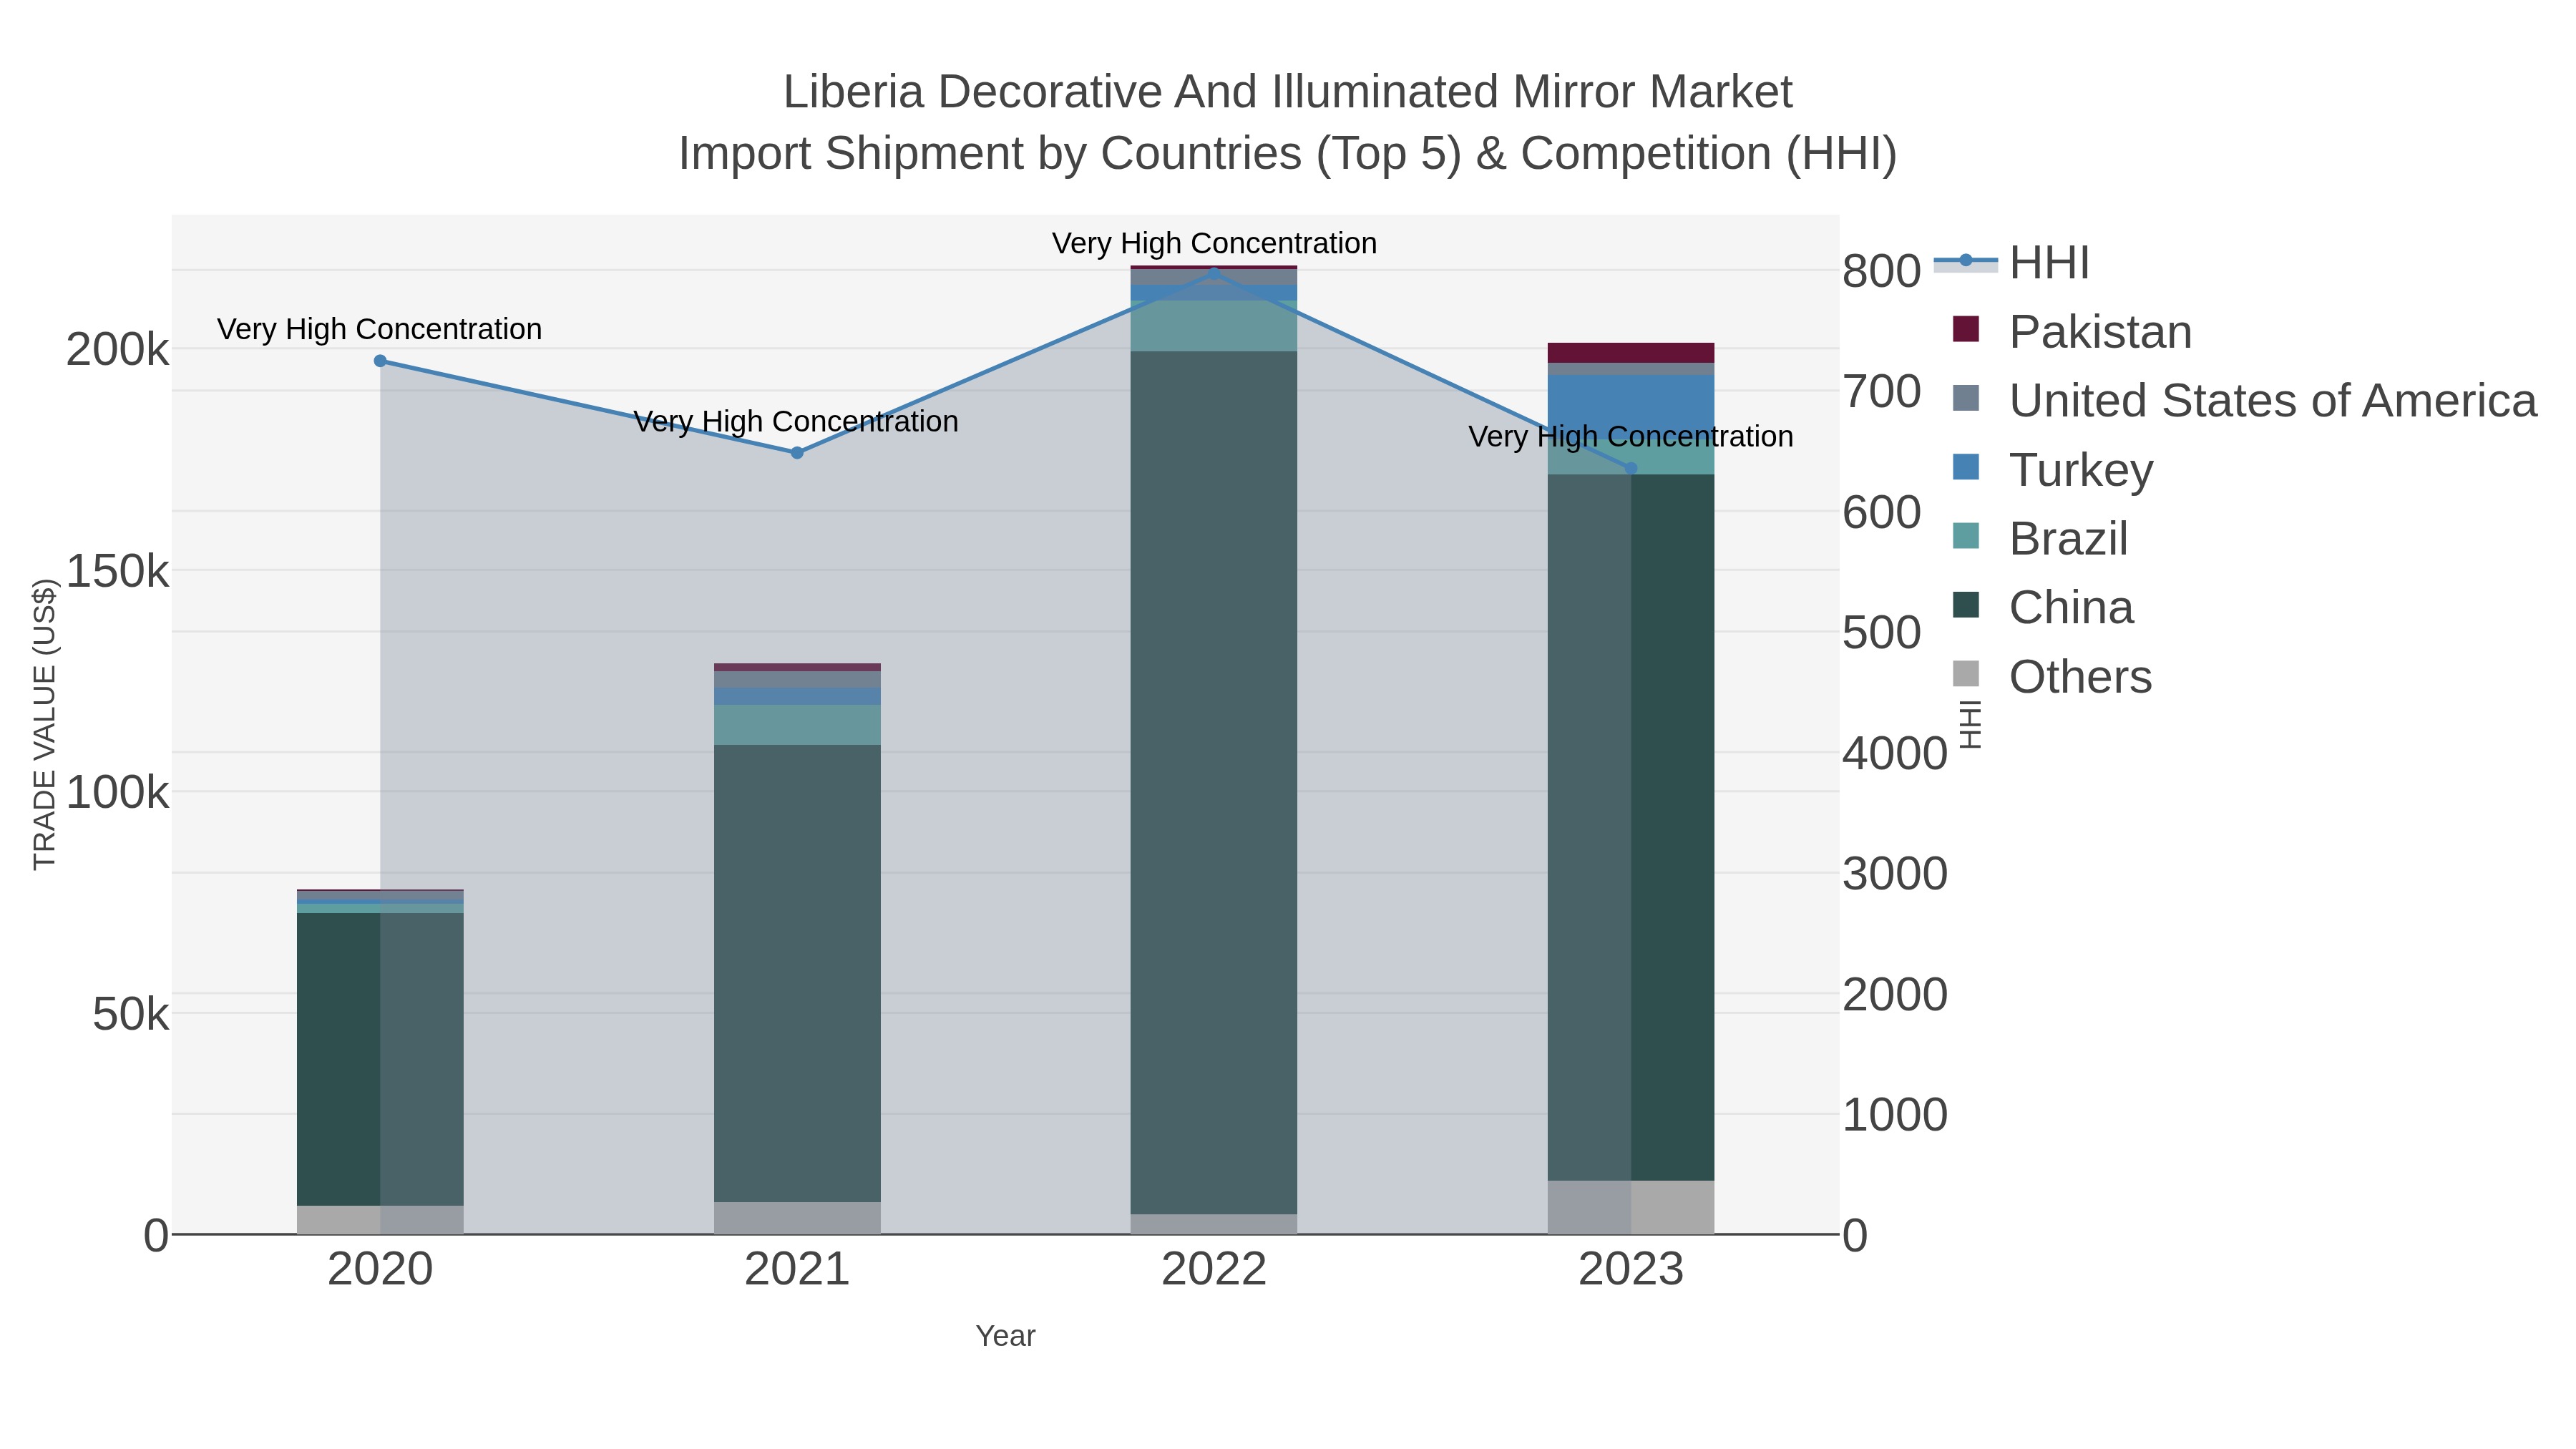Click the HHI line marker icon in legend
Viewport: 2576px width, 1449px height.
1966,261
